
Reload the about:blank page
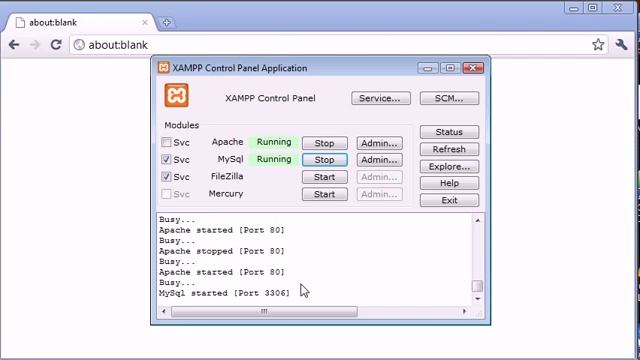tap(56, 44)
